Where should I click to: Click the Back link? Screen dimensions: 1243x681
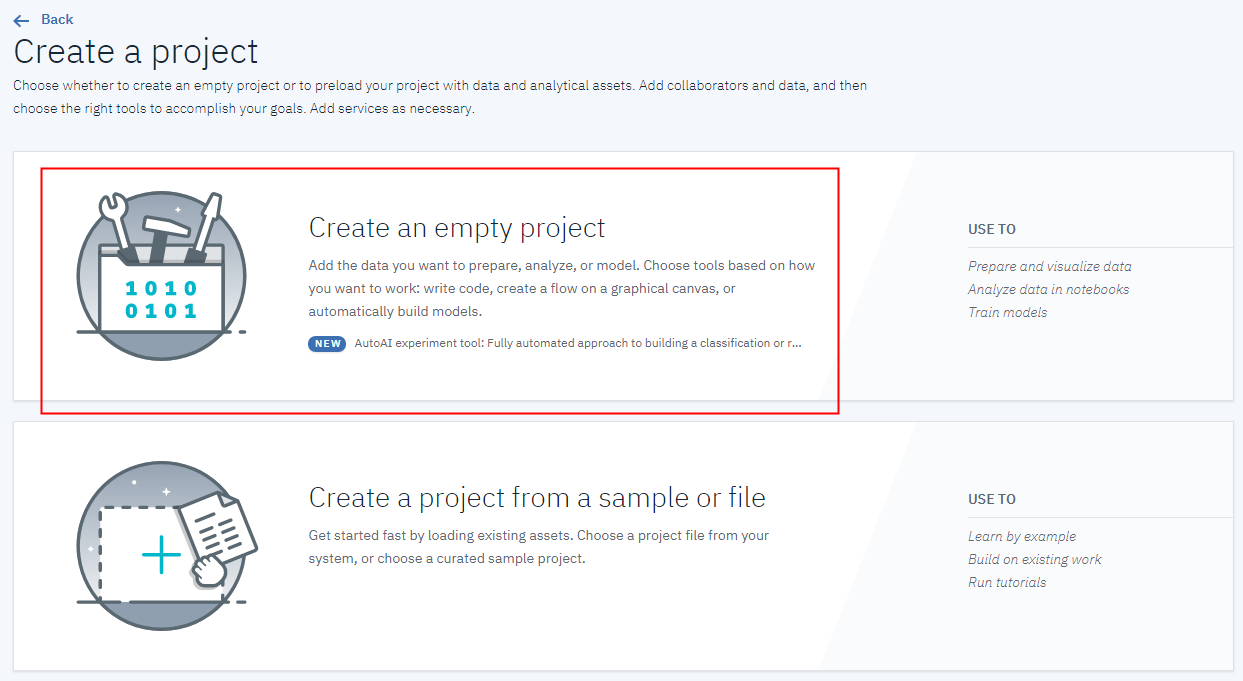click(55, 18)
